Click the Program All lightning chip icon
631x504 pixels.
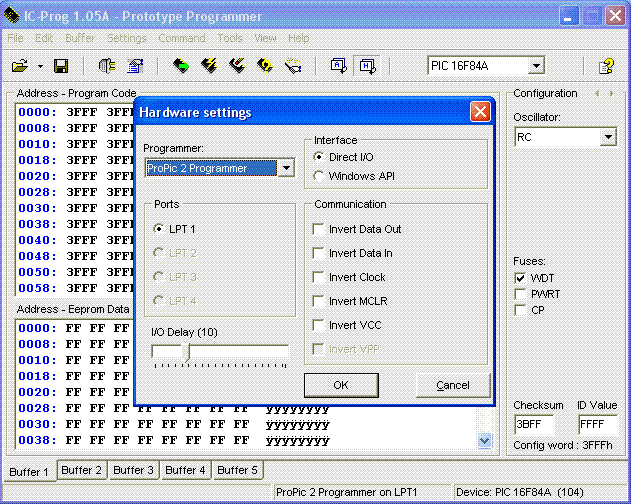pyautogui.click(x=209, y=66)
